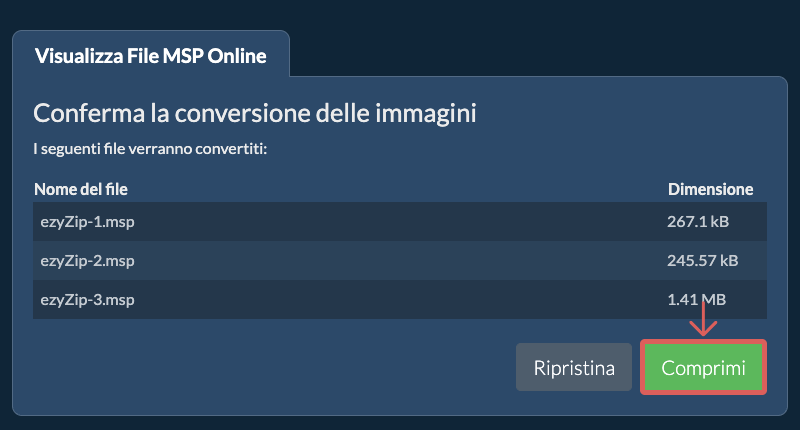Viewport: 800px width, 430px height.
Task: Click the 267.1 kB size value
Action: click(698, 221)
